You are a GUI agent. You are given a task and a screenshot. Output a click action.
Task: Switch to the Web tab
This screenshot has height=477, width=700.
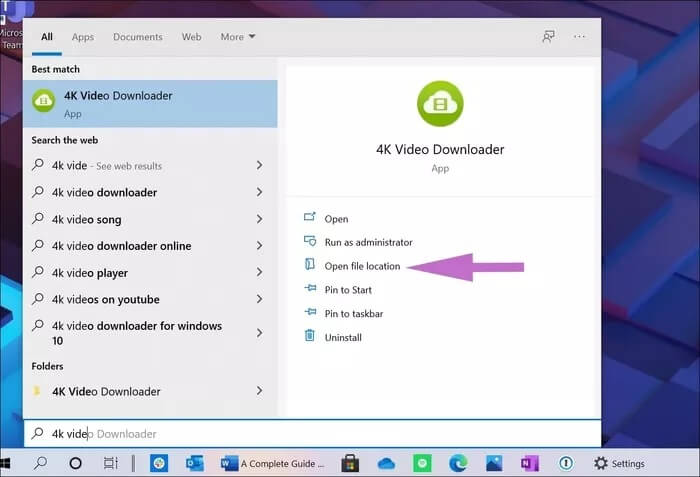(x=191, y=37)
